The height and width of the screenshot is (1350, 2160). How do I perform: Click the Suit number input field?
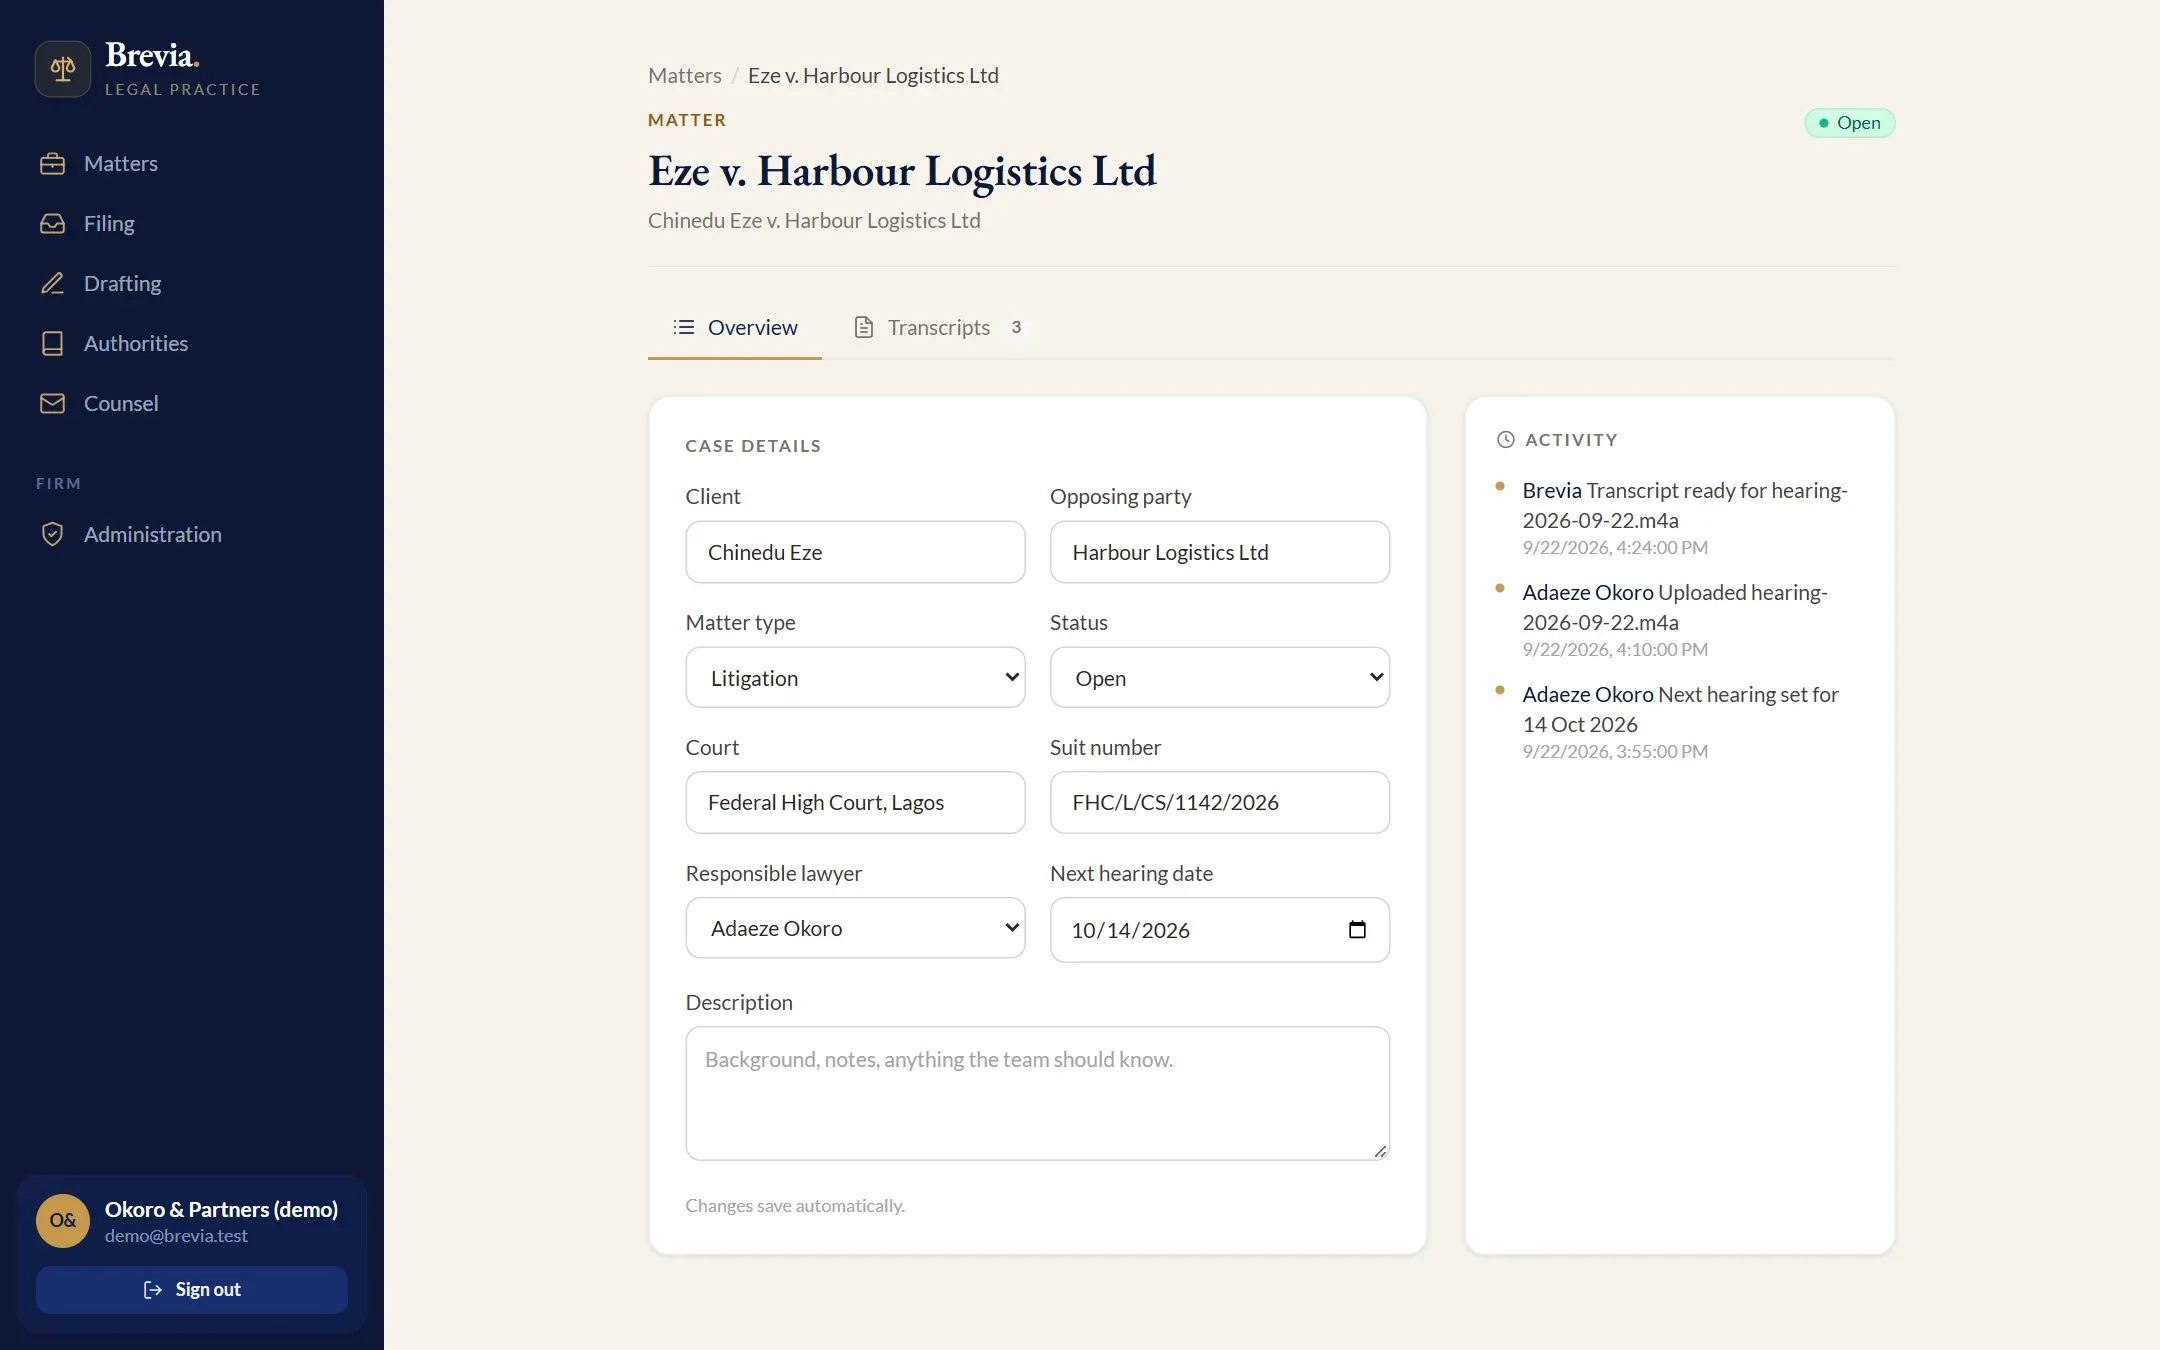pyautogui.click(x=1219, y=803)
